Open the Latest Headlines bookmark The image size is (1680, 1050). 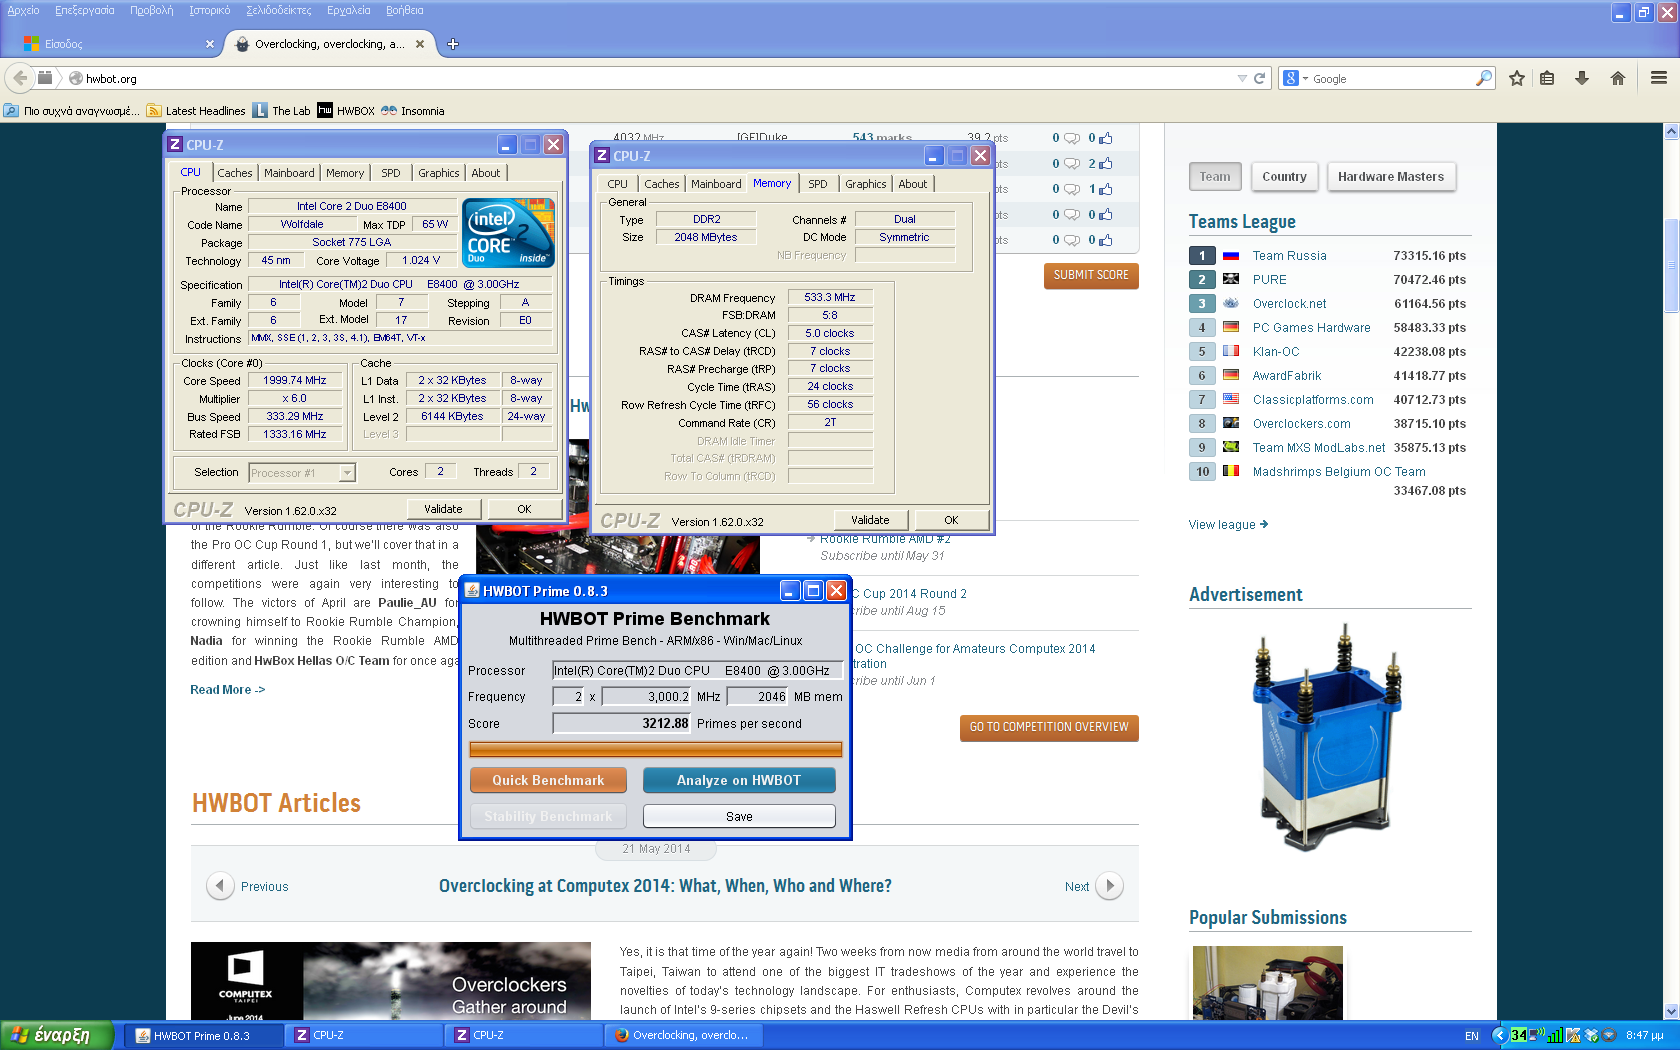(196, 111)
